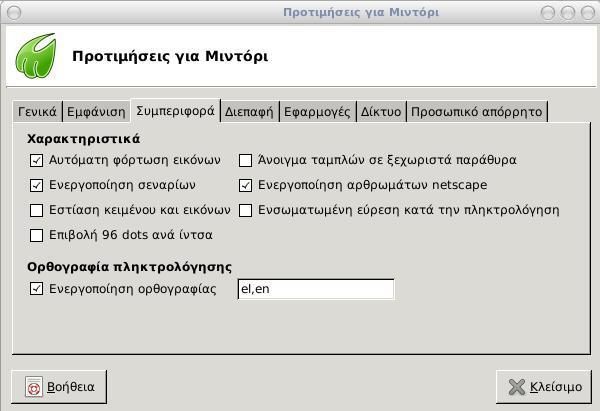Toggle Ενεργοποίηση αρθρωμάτων netscape checkbox
The width and height of the screenshot is (600, 411).
(246, 185)
